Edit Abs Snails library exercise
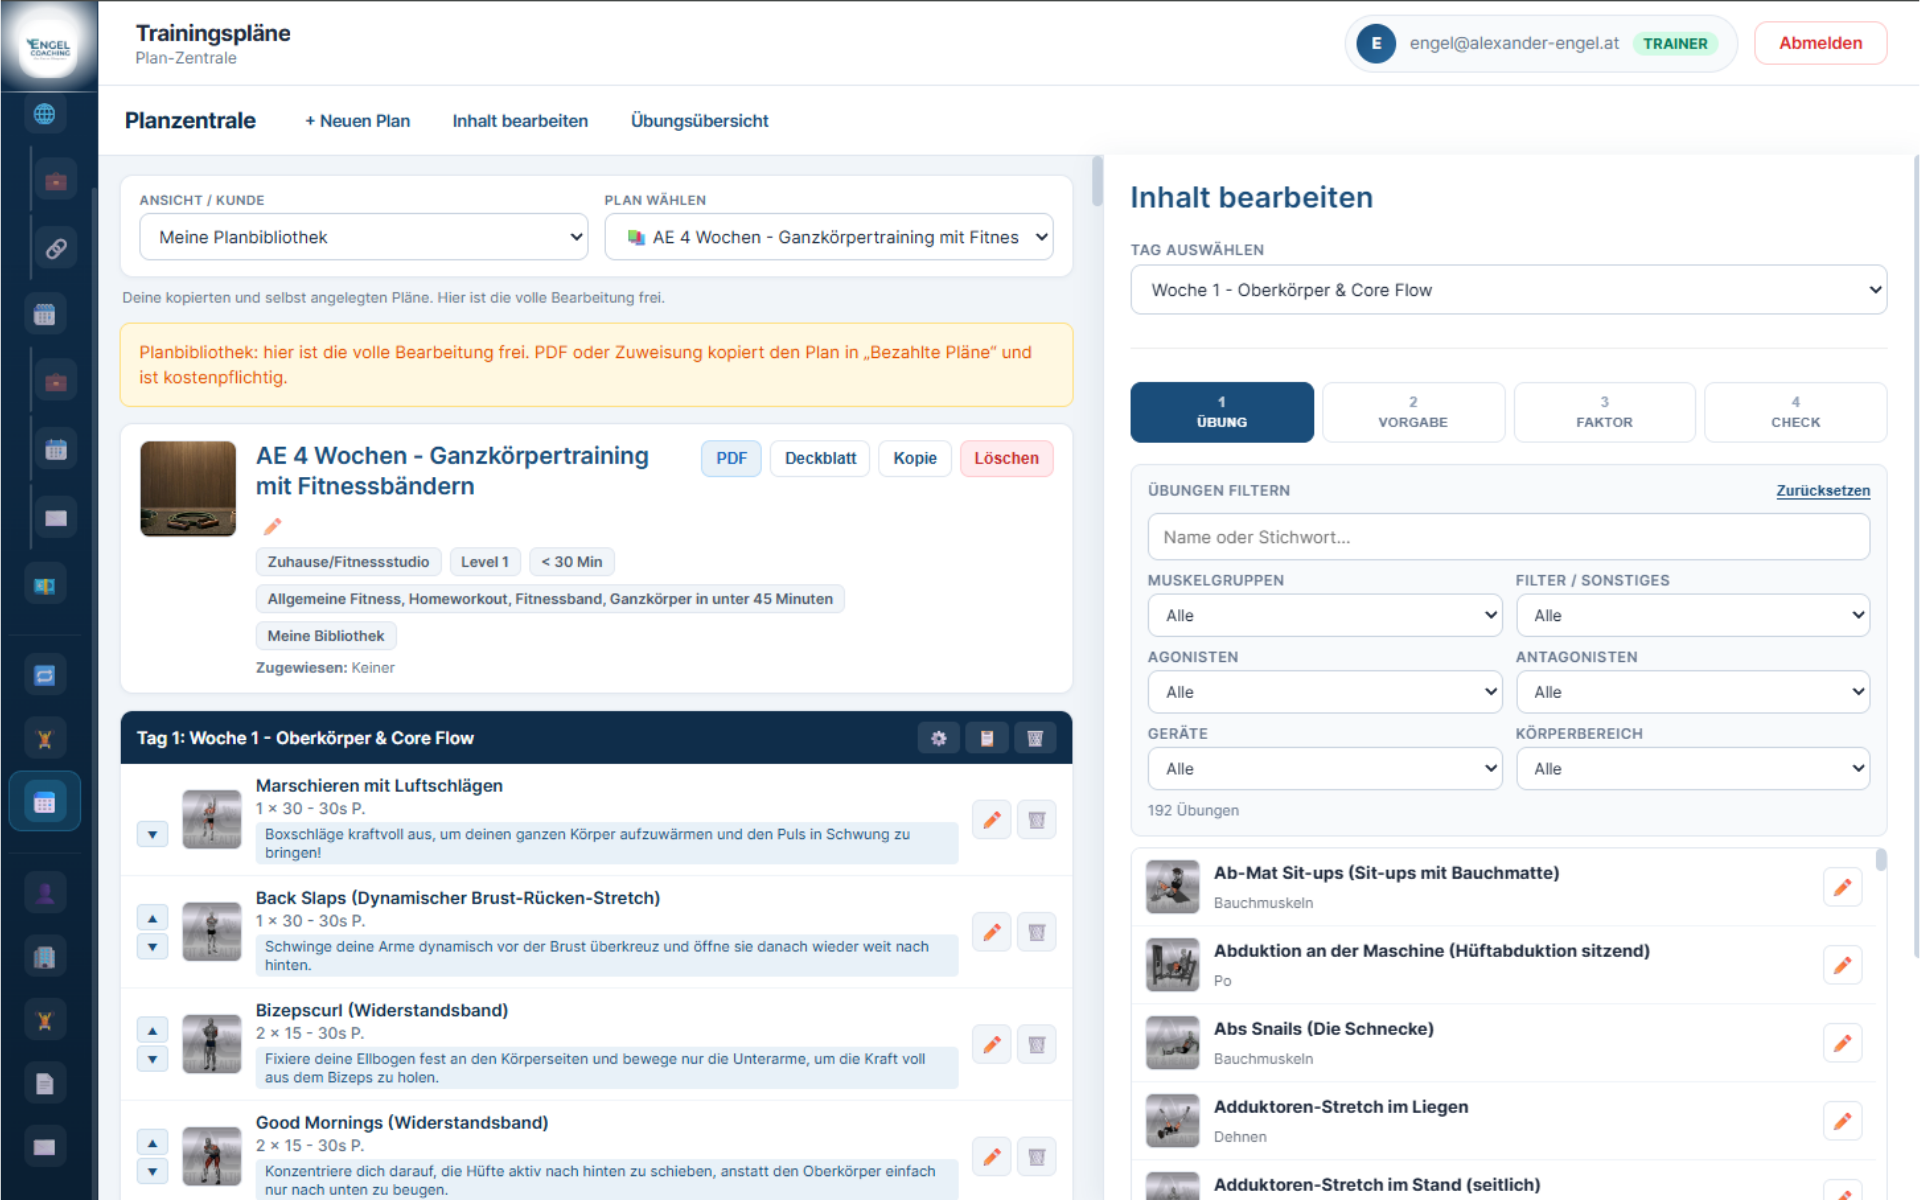This screenshot has height=1200, width=1920. 1842,1043
